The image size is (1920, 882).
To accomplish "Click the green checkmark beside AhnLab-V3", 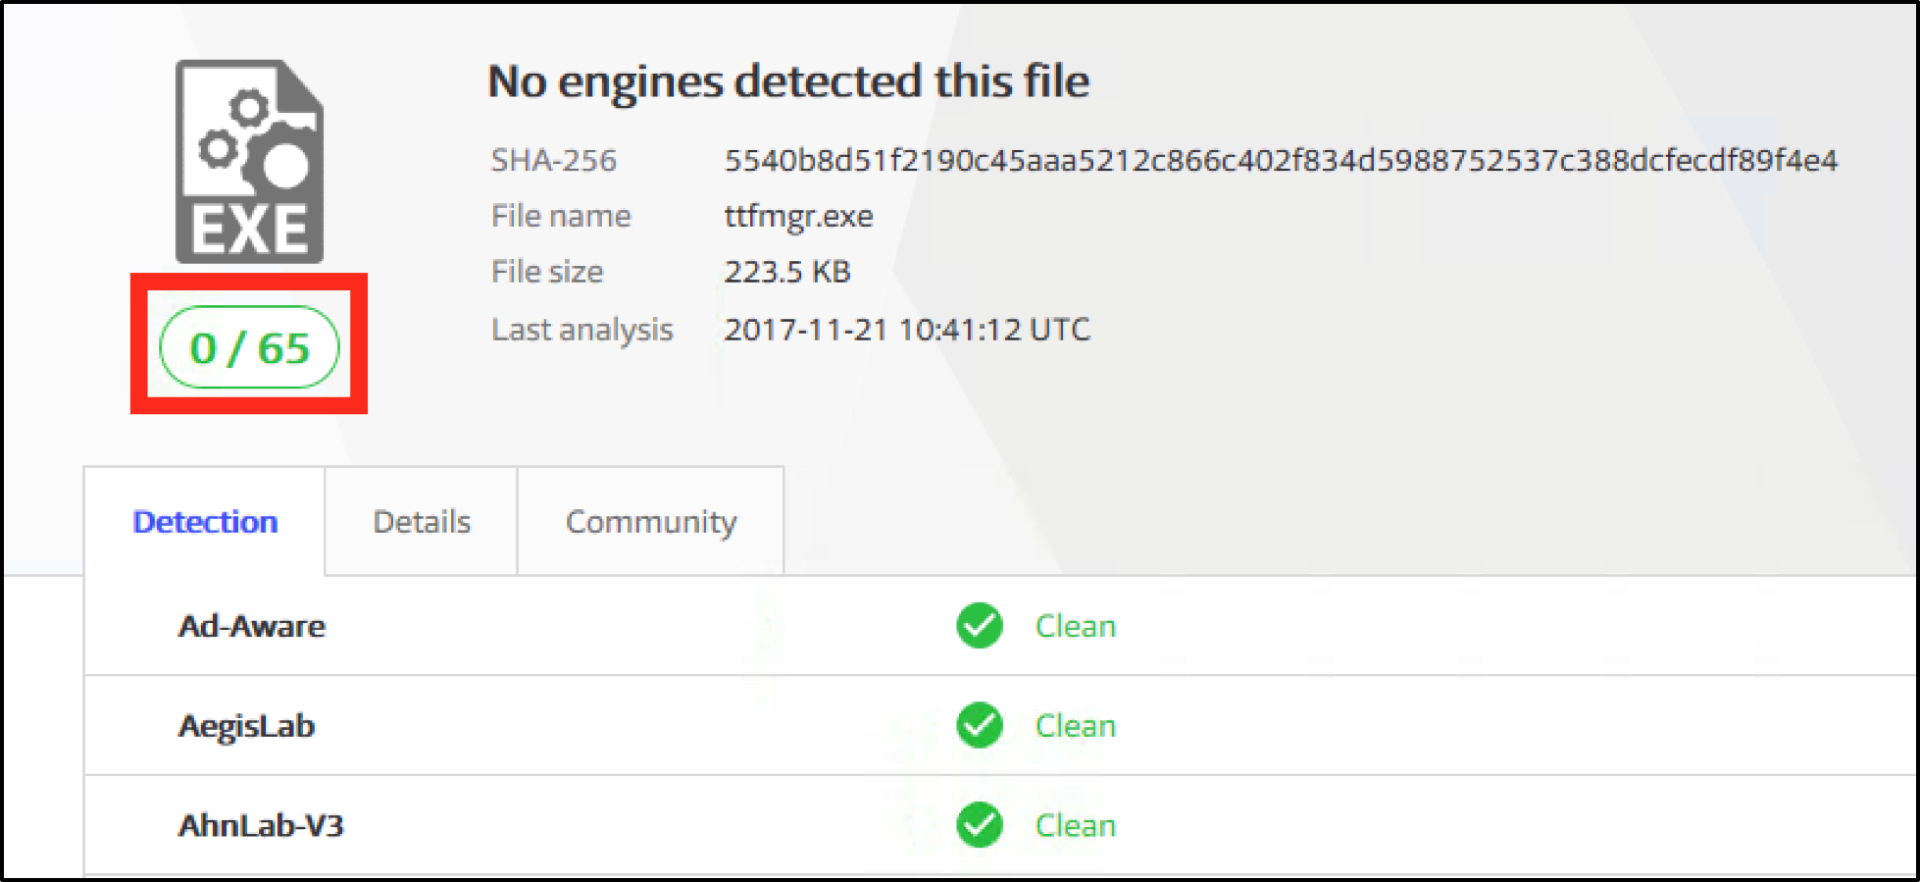I will pyautogui.click(x=979, y=825).
